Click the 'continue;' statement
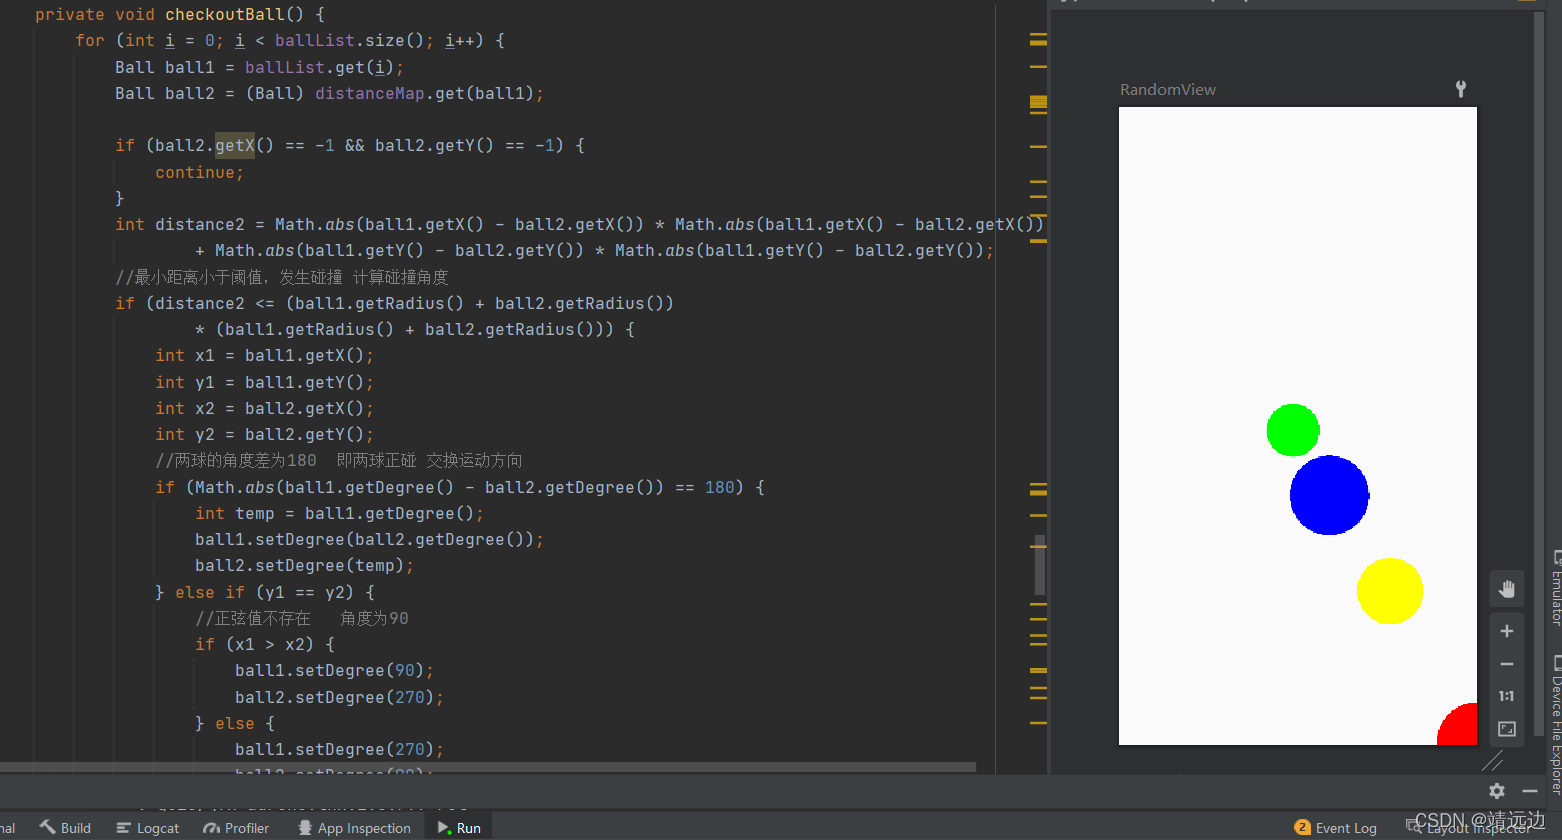Screen dimensions: 1562x840 tap(199, 172)
